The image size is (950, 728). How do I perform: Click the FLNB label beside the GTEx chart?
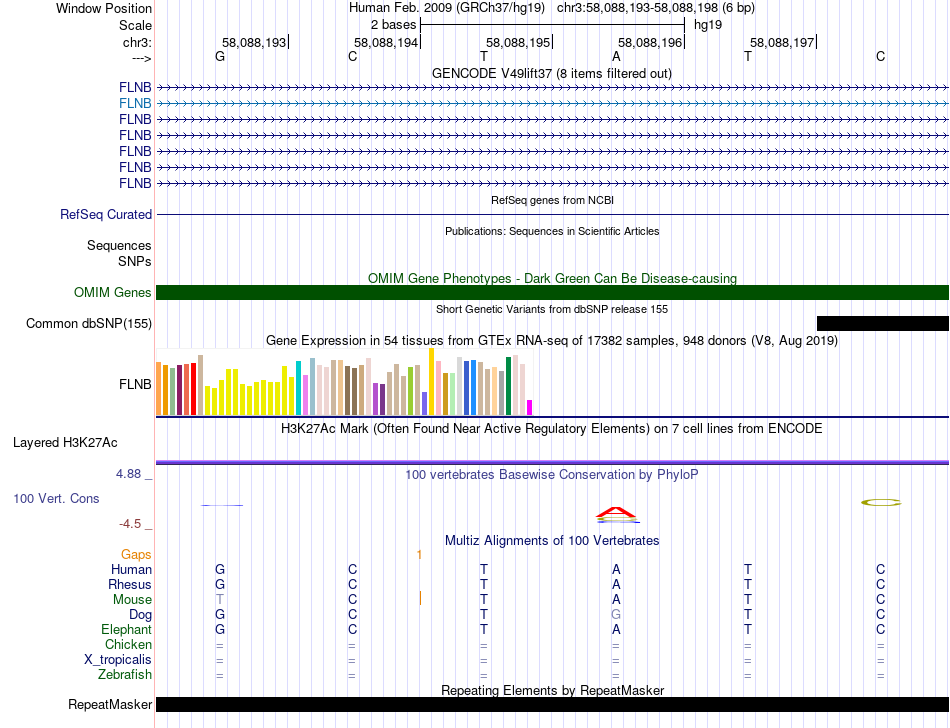135,385
